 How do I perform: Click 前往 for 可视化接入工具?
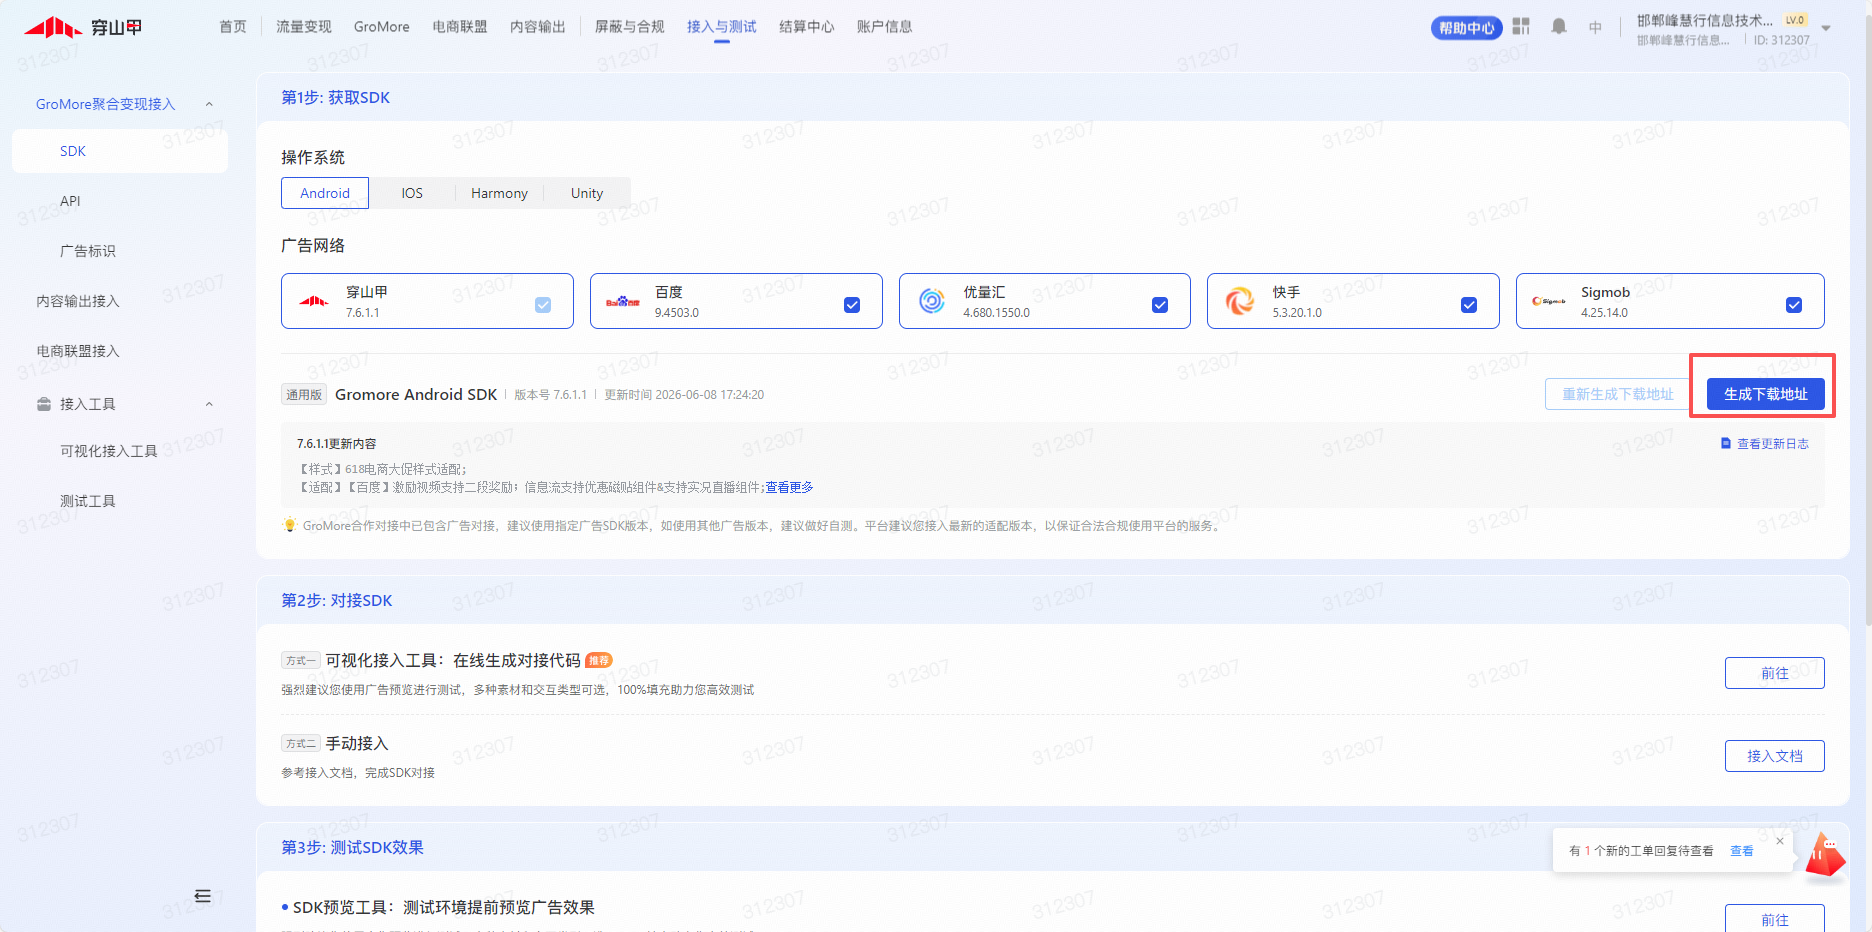tap(1775, 673)
